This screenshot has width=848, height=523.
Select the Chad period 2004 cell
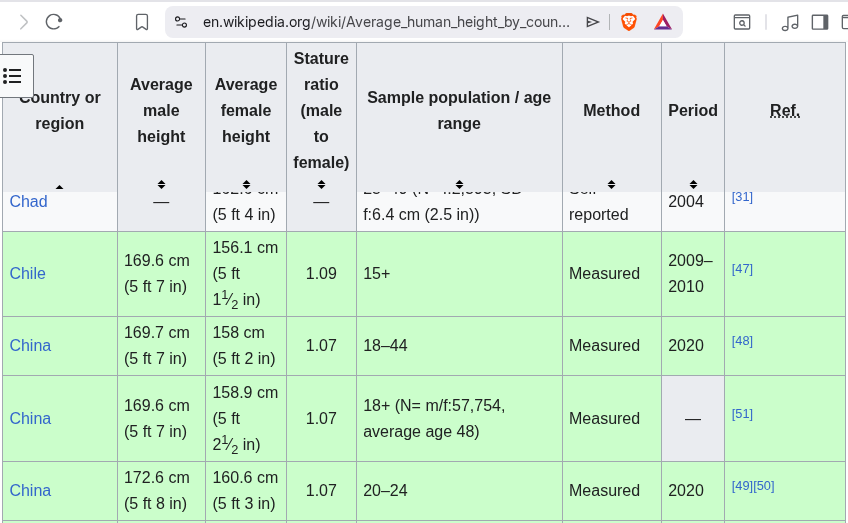693,211
